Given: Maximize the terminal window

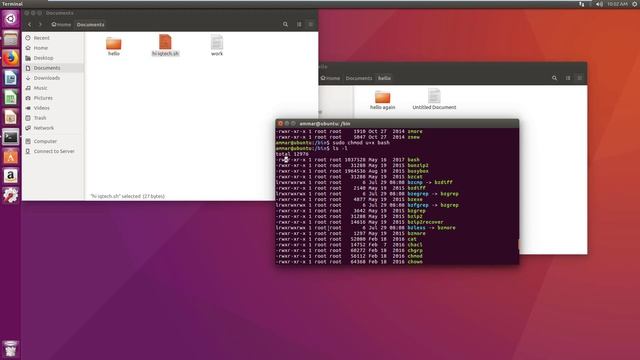Looking at the screenshot, I should 293,123.
